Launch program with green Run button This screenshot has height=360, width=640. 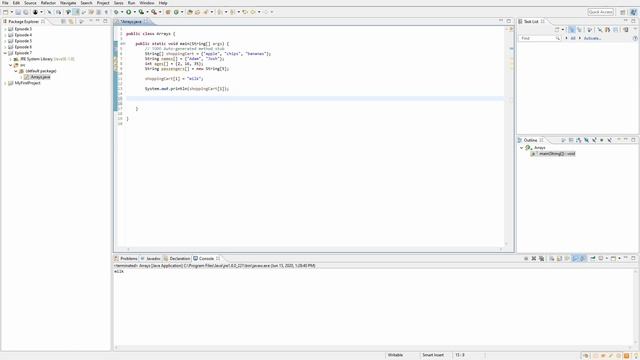coord(129,12)
